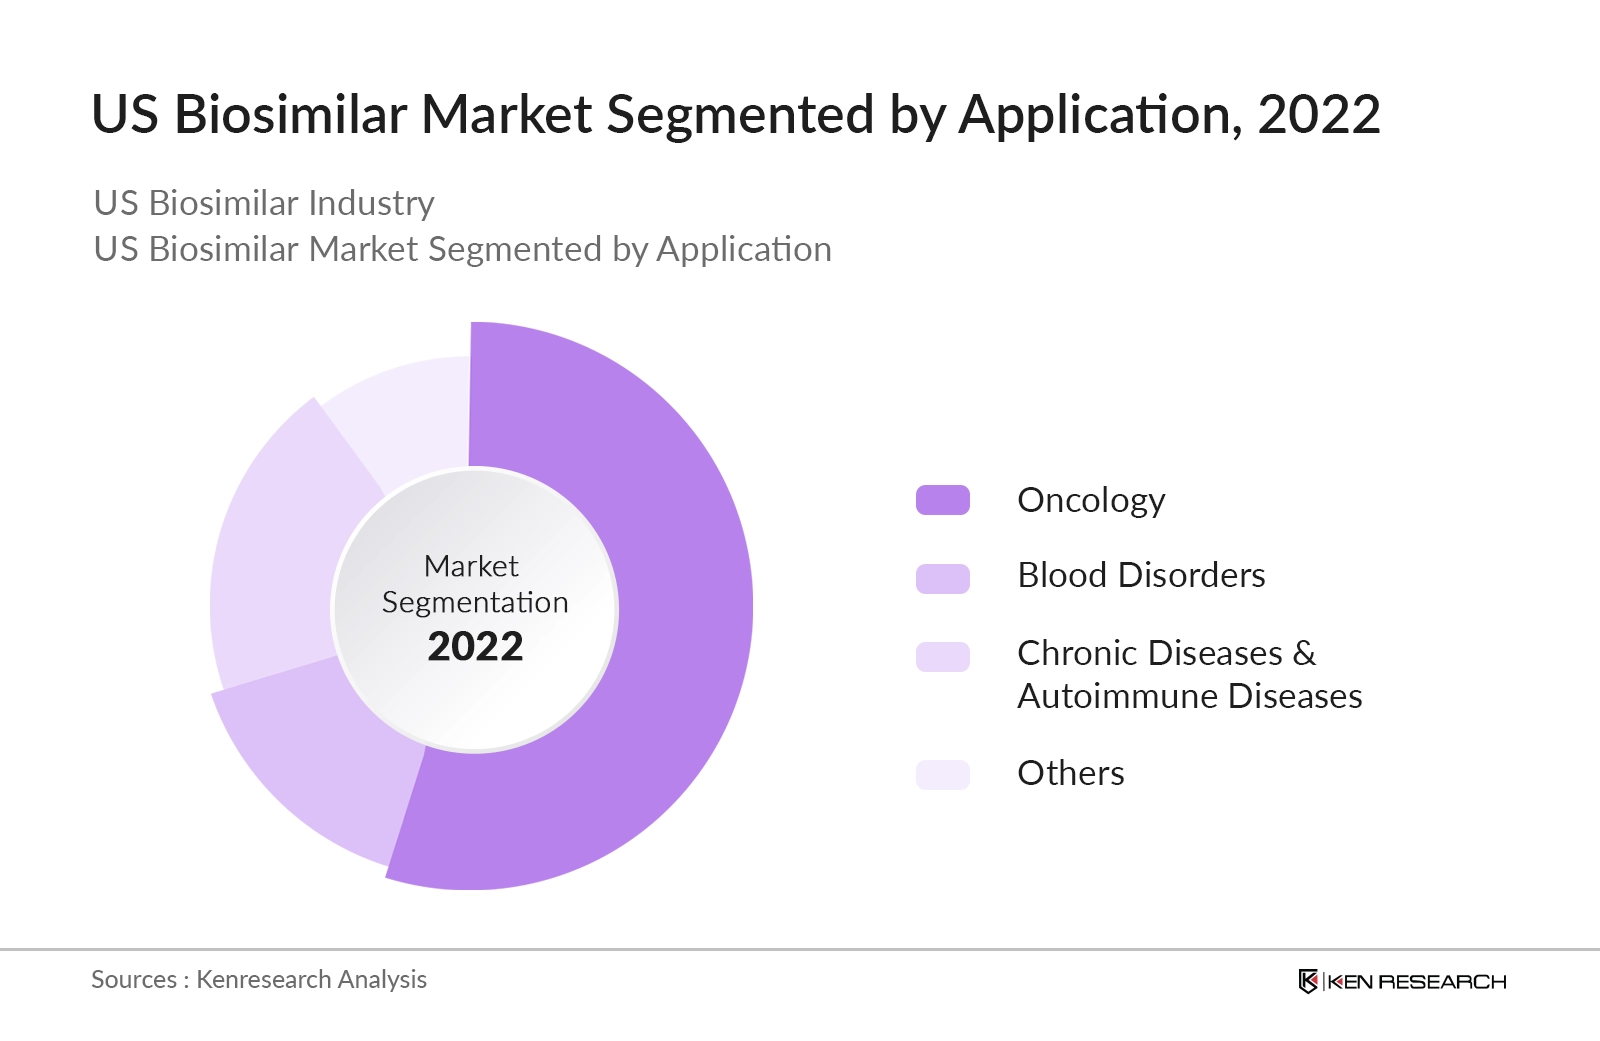
Task: Click the Market Segmentation 2022 center circle
Action: point(475,610)
